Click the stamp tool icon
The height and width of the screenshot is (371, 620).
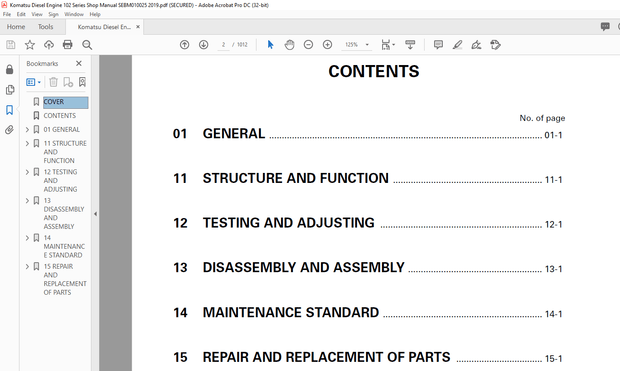tap(495, 45)
